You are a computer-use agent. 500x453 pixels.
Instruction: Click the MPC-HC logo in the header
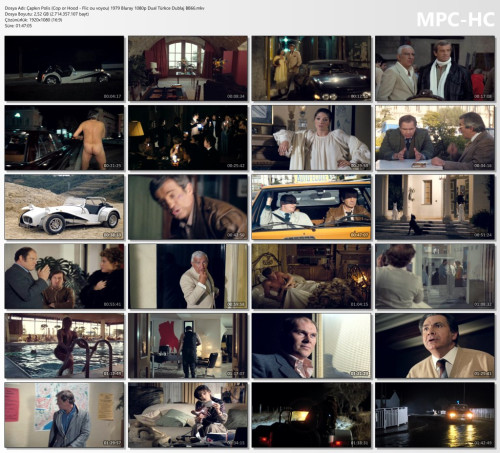[455, 19]
